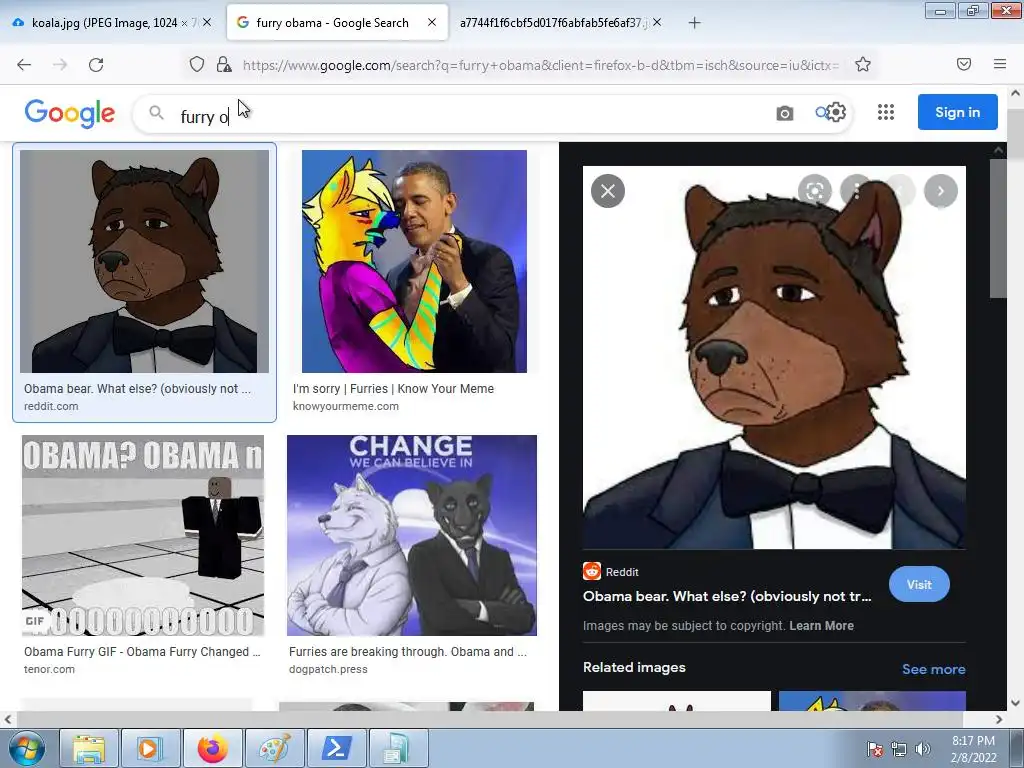1024x768 pixels.
Task: Click the Reddit source icon in preview
Action: [x=592, y=571]
